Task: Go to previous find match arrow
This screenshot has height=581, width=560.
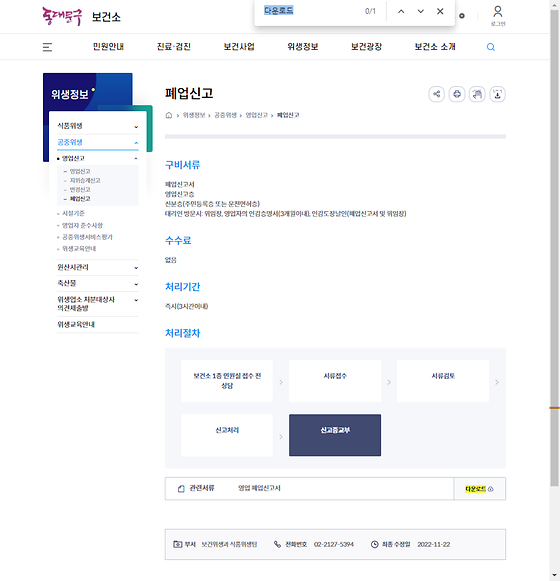Action: (401, 11)
